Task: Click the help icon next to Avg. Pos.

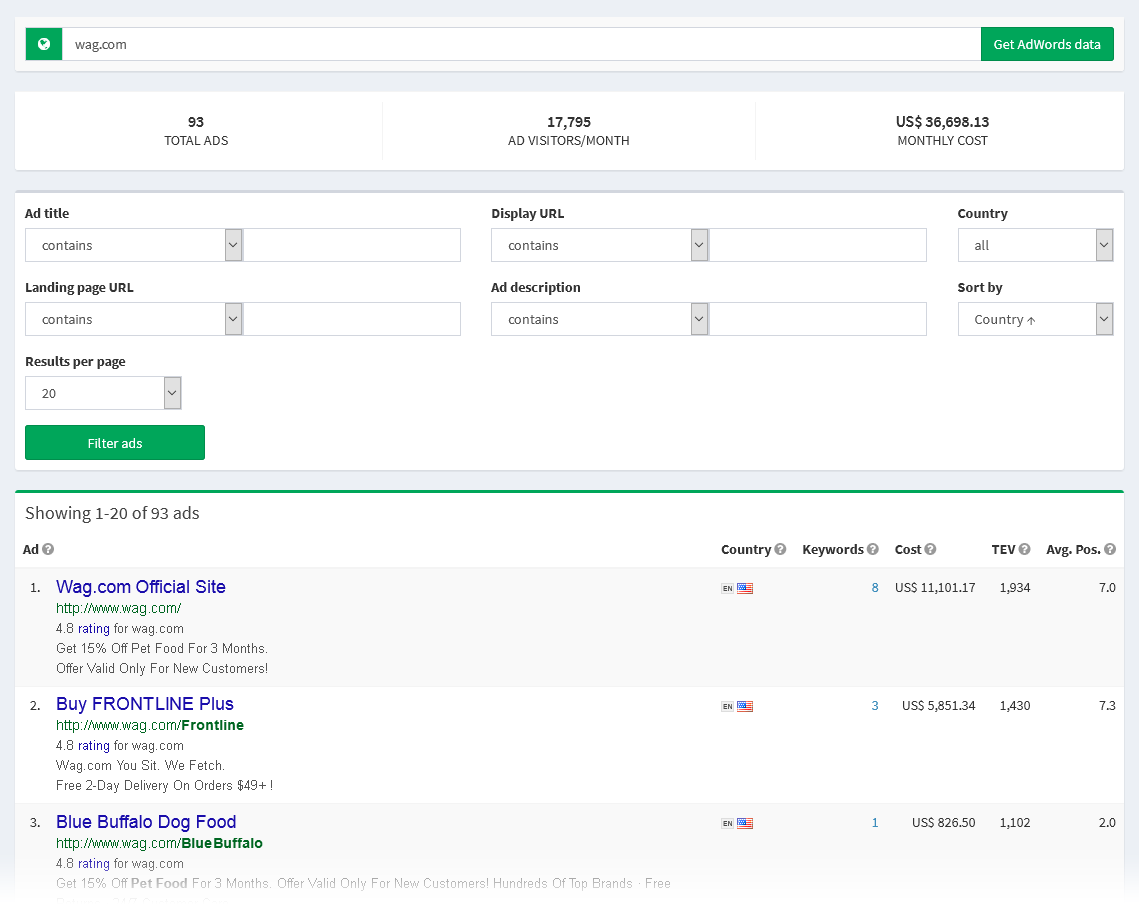Action: click(1109, 549)
